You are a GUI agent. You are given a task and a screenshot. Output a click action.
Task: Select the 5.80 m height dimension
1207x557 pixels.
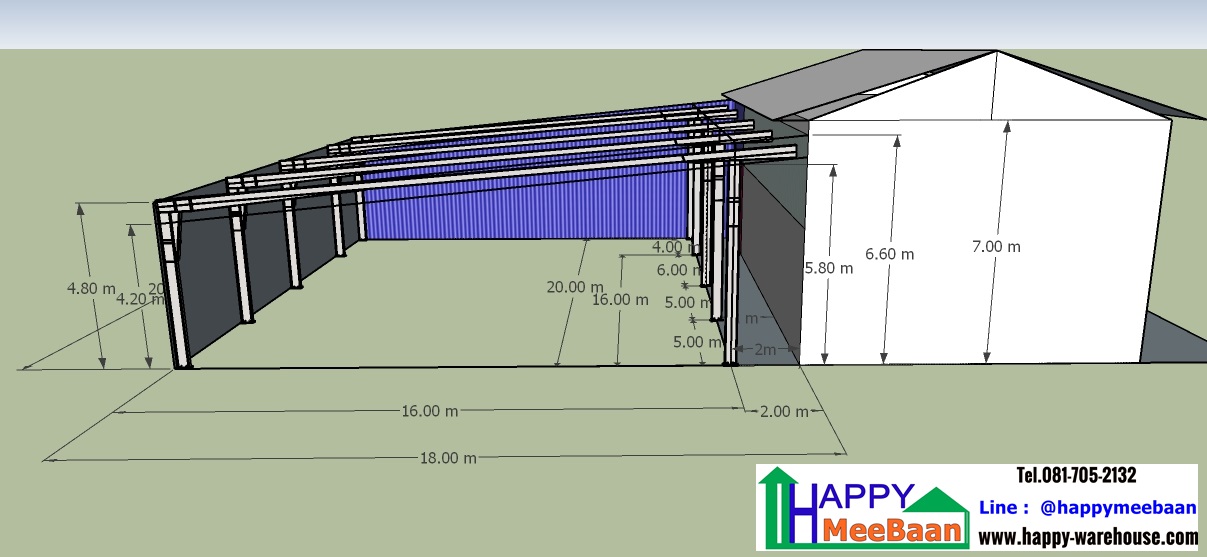coord(829,268)
